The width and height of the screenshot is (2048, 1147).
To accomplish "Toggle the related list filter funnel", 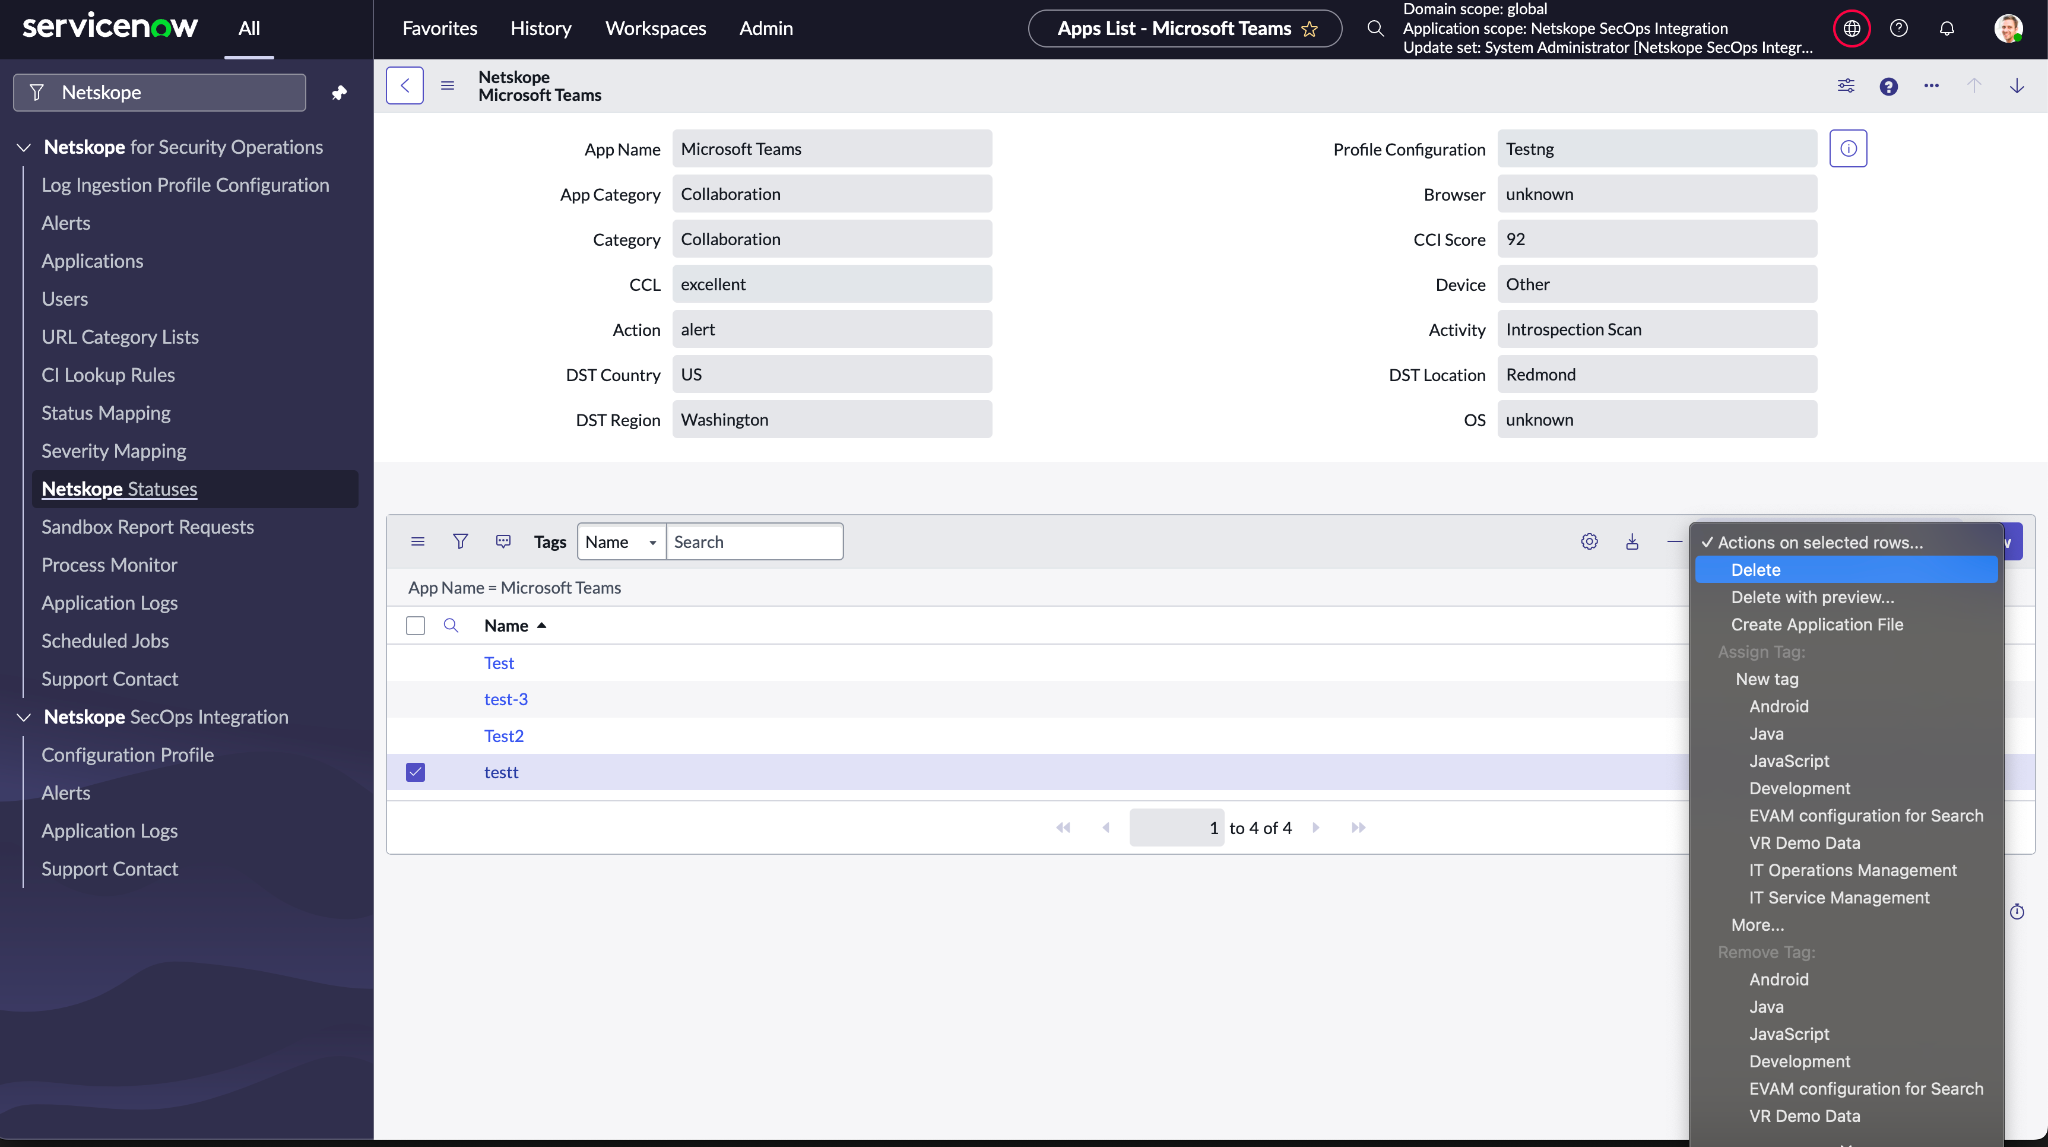I will [460, 541].
